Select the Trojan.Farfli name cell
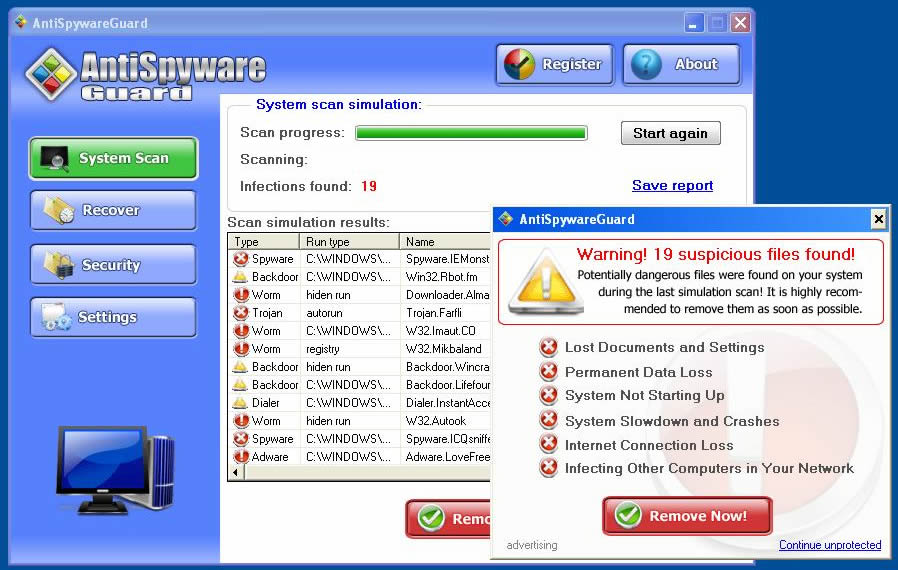The width and height of the screenshot is (898, 570). coord(434,313)
